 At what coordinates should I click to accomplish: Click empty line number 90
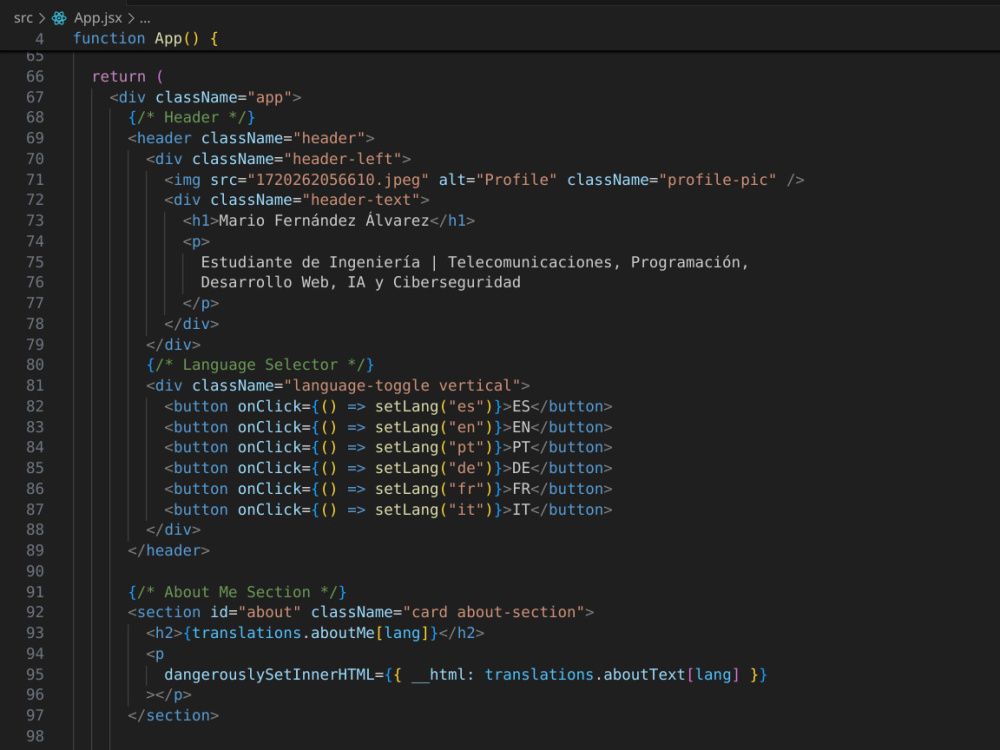(35, 571)
